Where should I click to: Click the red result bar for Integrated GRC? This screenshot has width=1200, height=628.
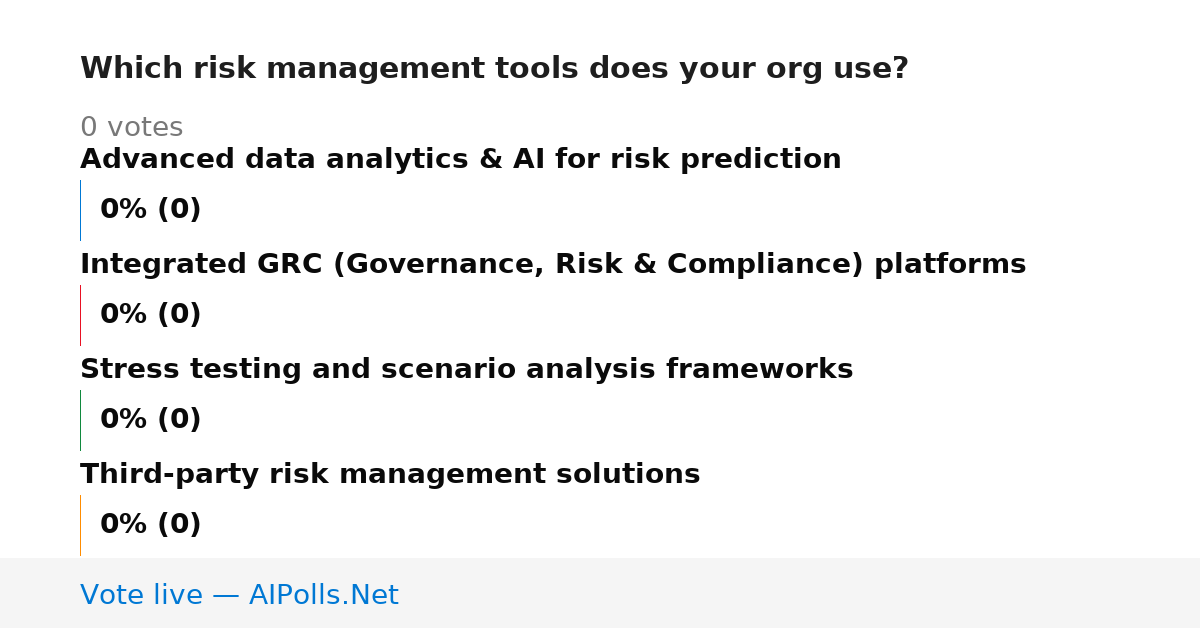(x=80, y=315)
